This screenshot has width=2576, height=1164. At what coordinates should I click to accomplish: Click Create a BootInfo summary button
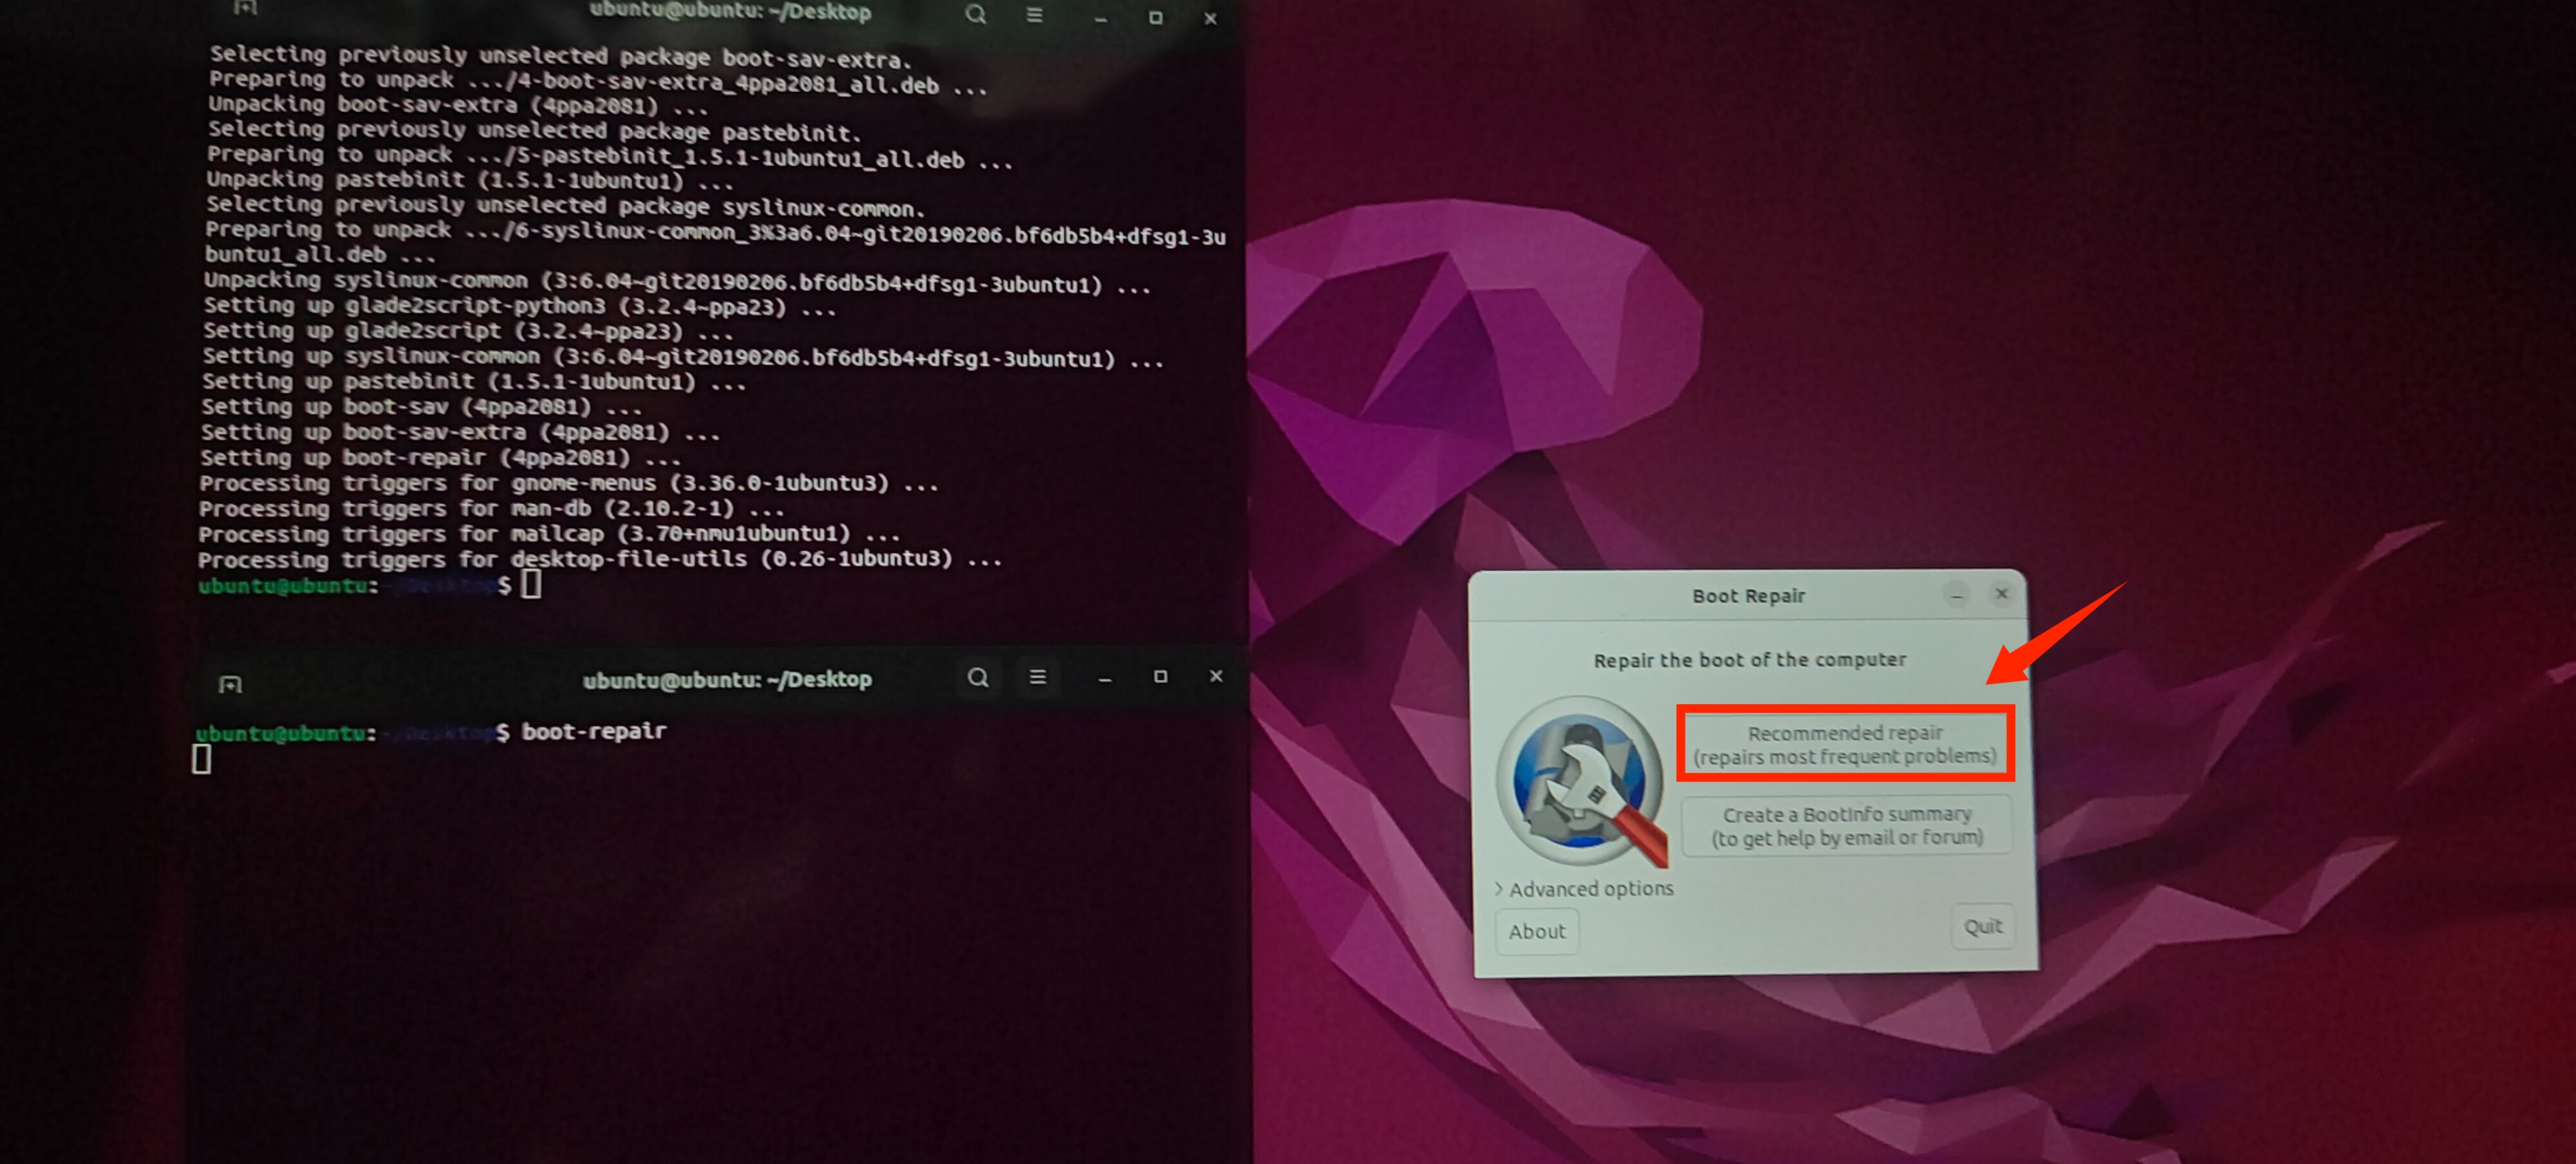click(x=1846, y=825)
